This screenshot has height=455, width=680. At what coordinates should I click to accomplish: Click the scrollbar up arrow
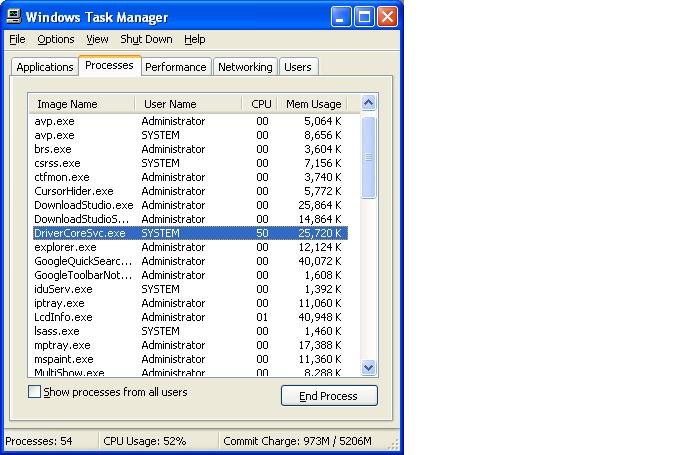pyautogui.click(x=369, y=103)
